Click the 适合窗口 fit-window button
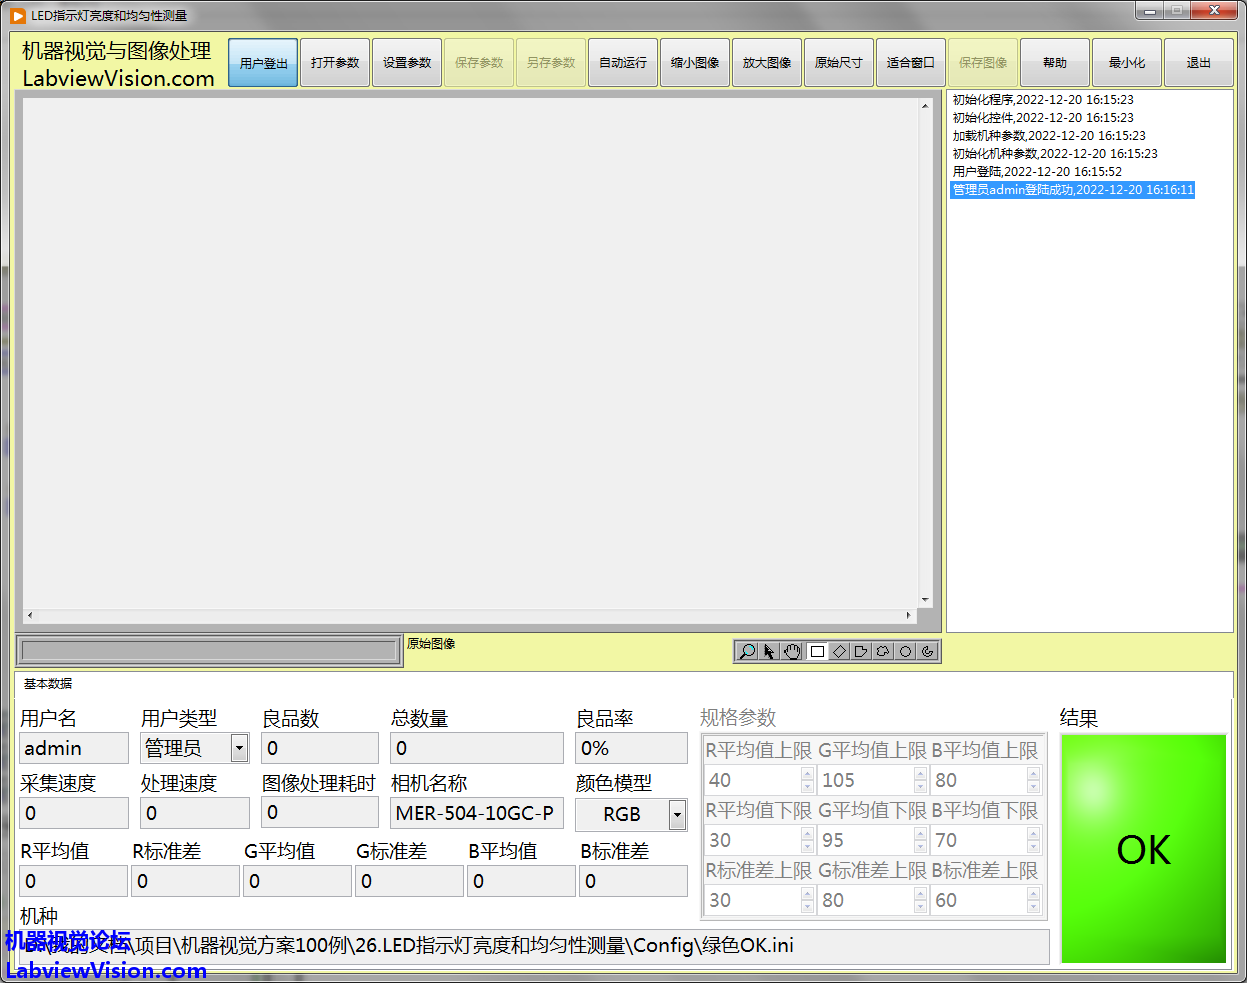 910,63
